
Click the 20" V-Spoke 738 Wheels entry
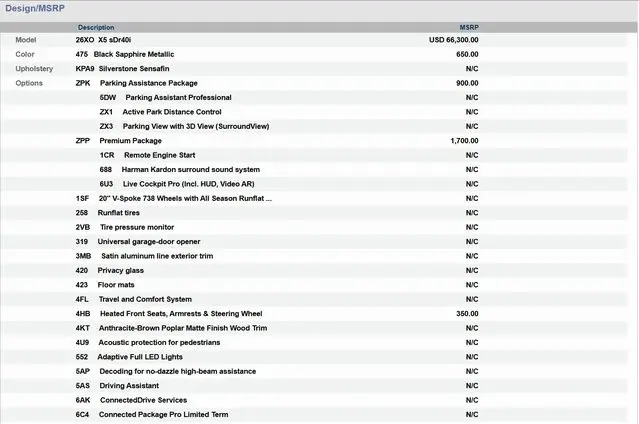click(x=185, y=199)
